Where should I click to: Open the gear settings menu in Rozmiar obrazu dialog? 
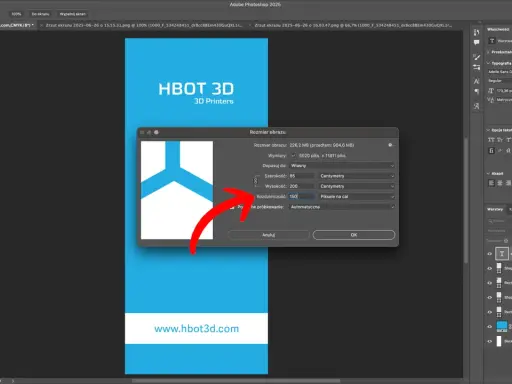pos(391,145)
